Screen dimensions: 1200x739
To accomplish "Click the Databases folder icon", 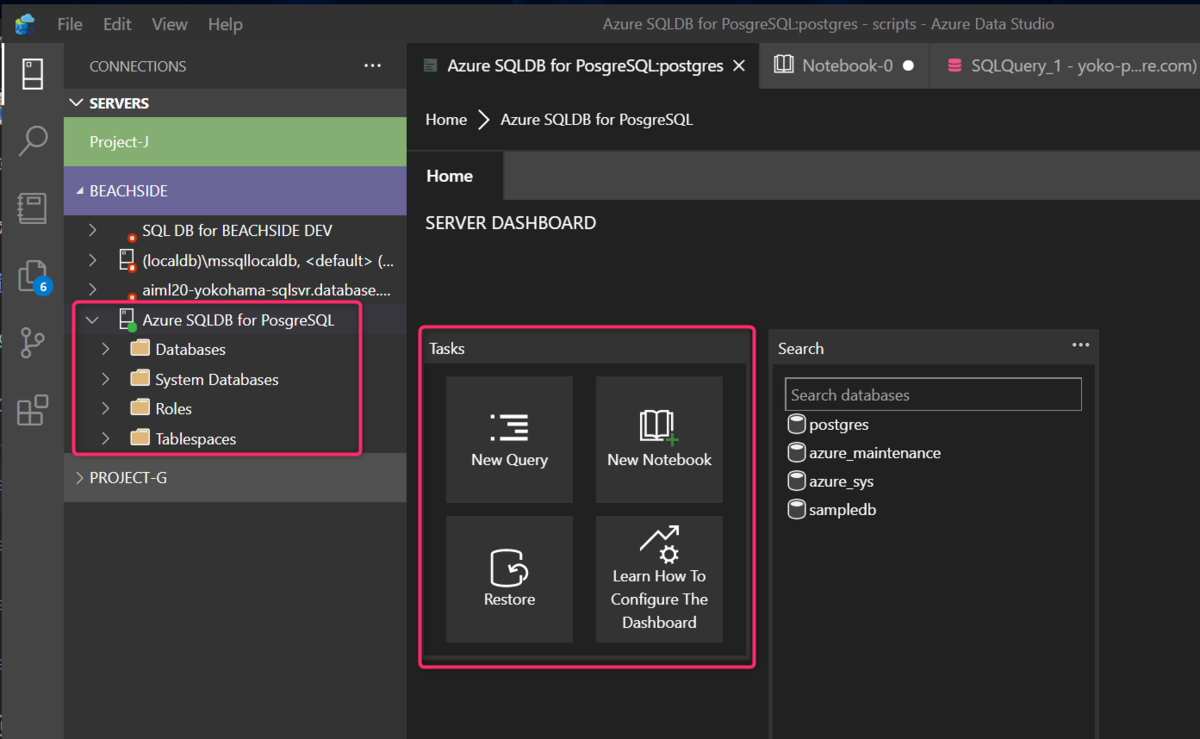I will [139, 350].
